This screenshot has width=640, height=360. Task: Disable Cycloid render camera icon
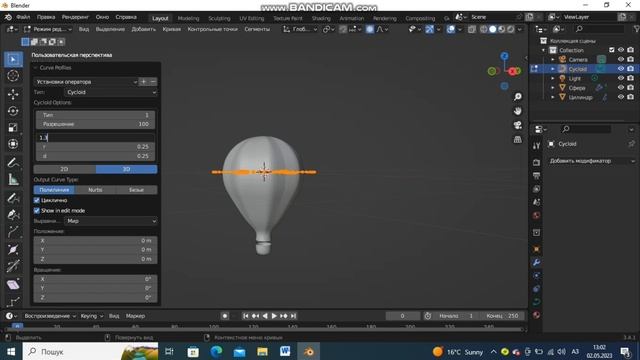[x=631, y=69]
